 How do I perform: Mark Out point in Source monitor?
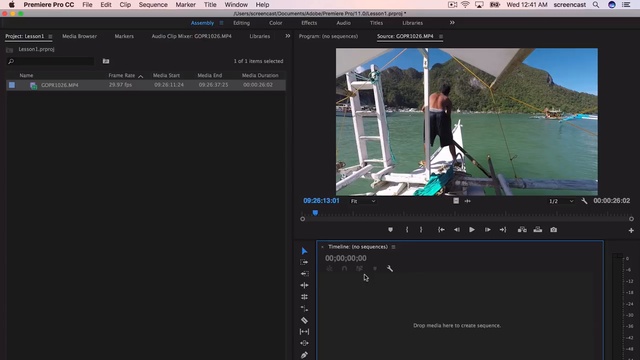point(421,230)
